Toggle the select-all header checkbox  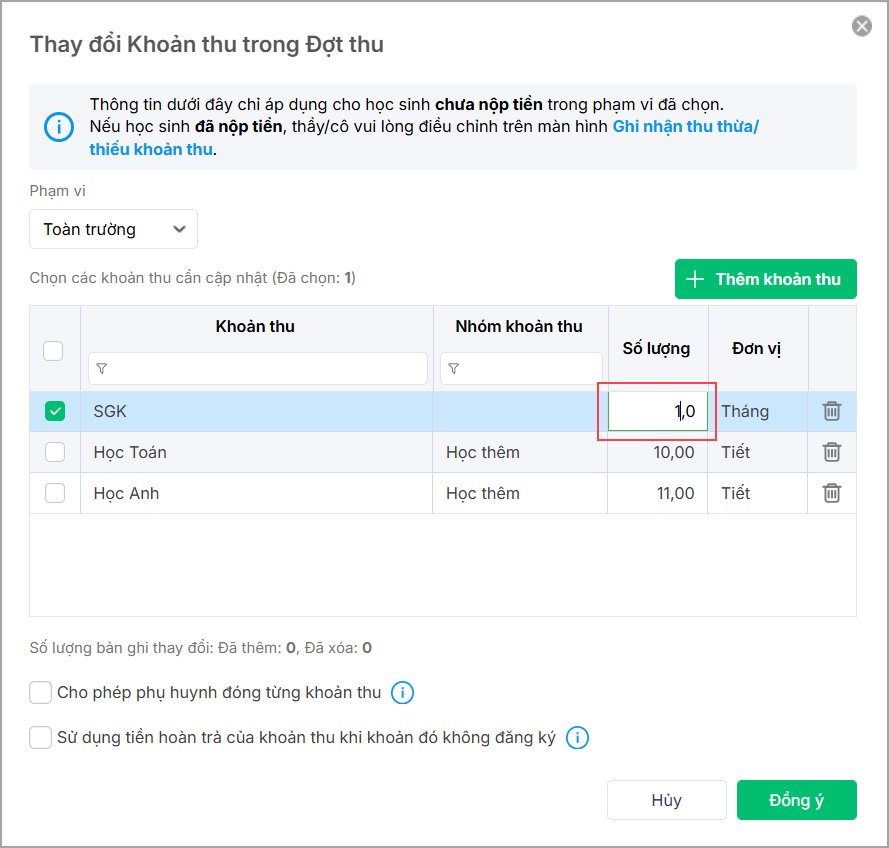tap(54, 351)
